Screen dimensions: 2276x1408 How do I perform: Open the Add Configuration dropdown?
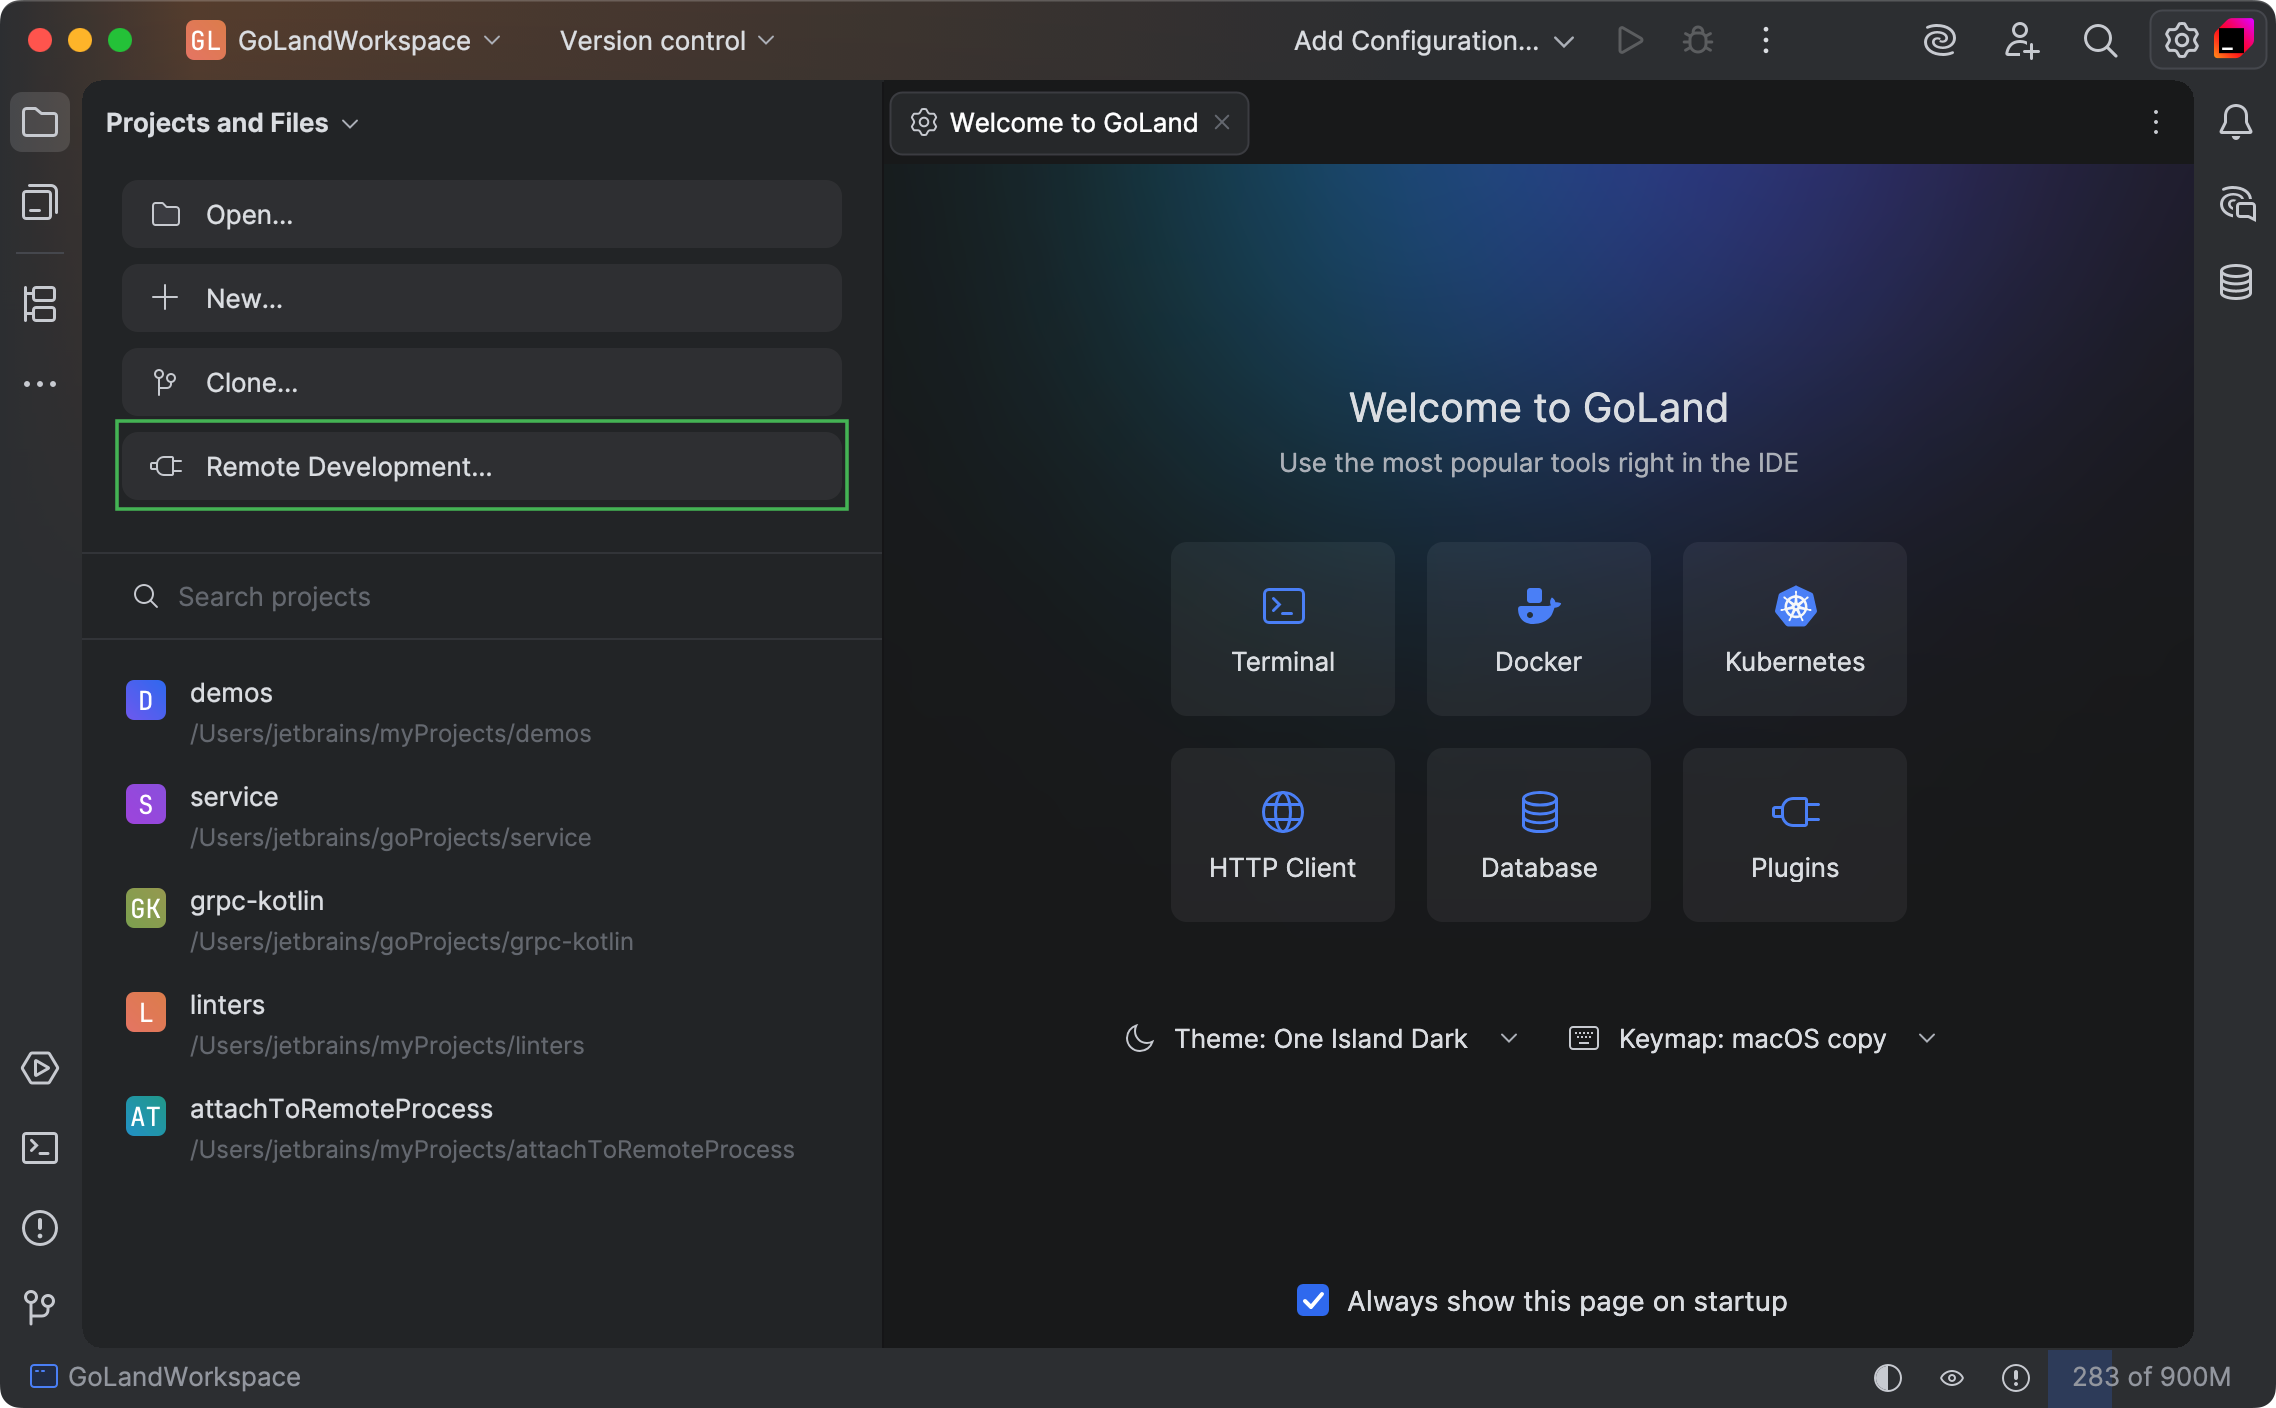tap(1434, 40)
